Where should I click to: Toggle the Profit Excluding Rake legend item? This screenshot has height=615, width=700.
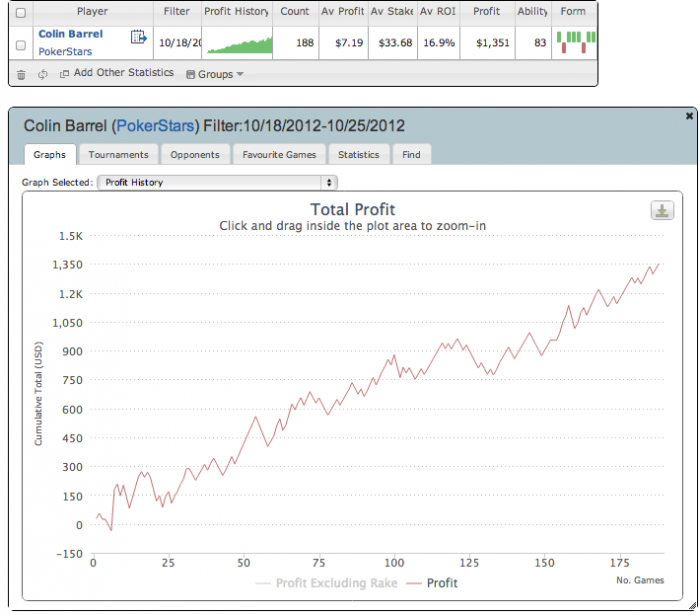tap(326, 583)
